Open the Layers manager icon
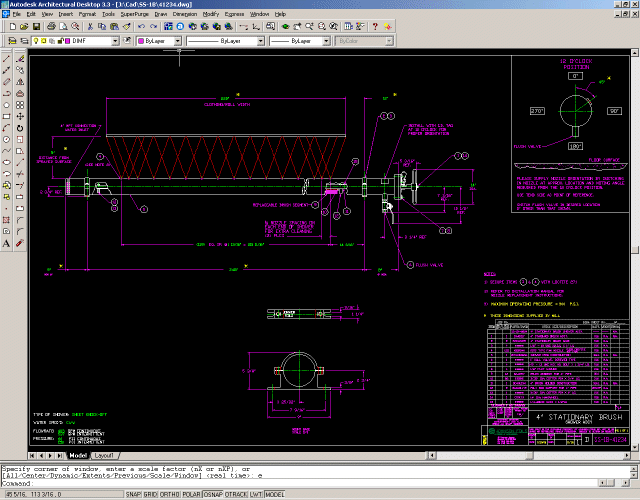The width and height of the screenshot is (640, 500). click(x=13, y=41)
